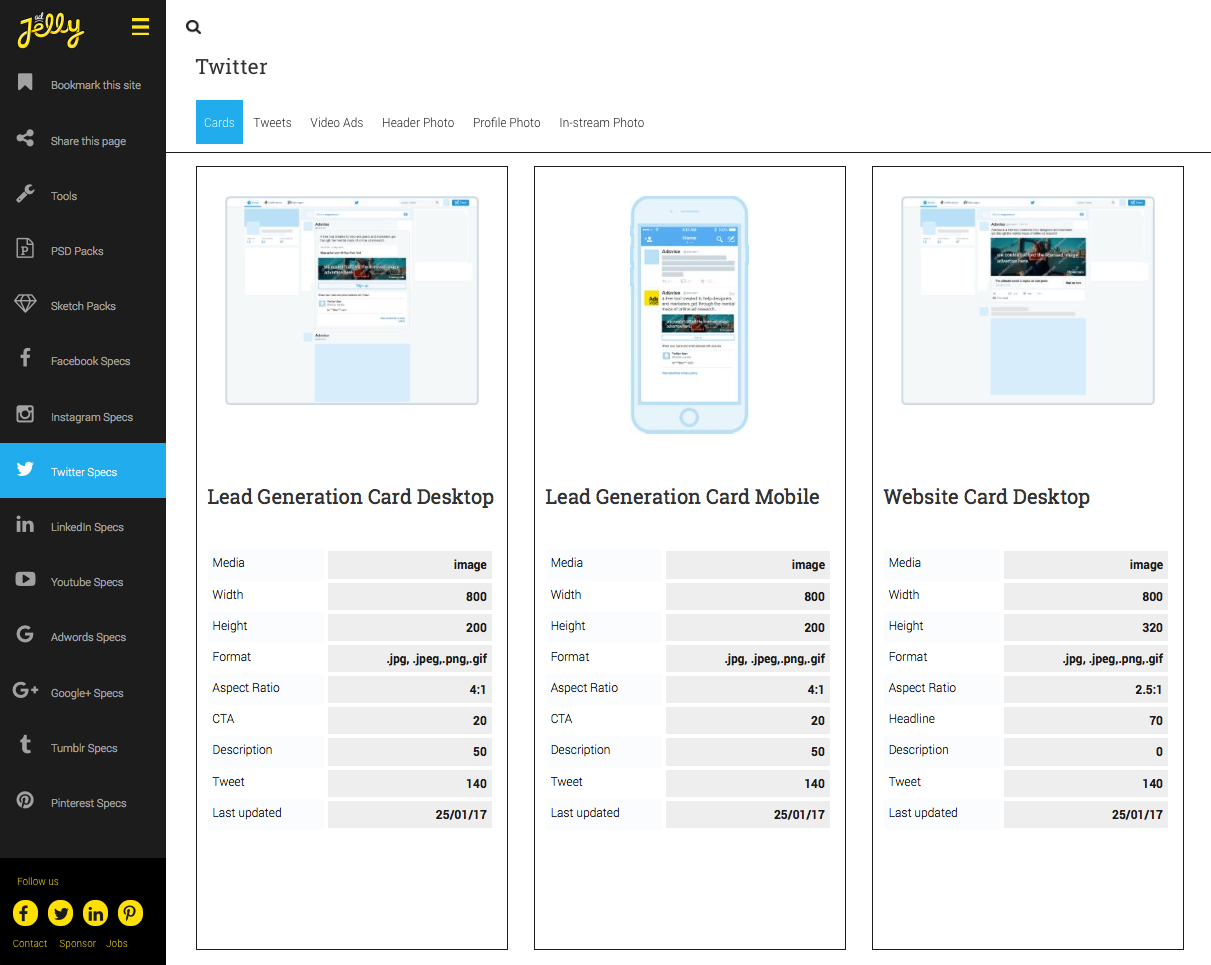1211x965 pixels.
Task: Open the Video Ads tab
Action: [337, 122]
